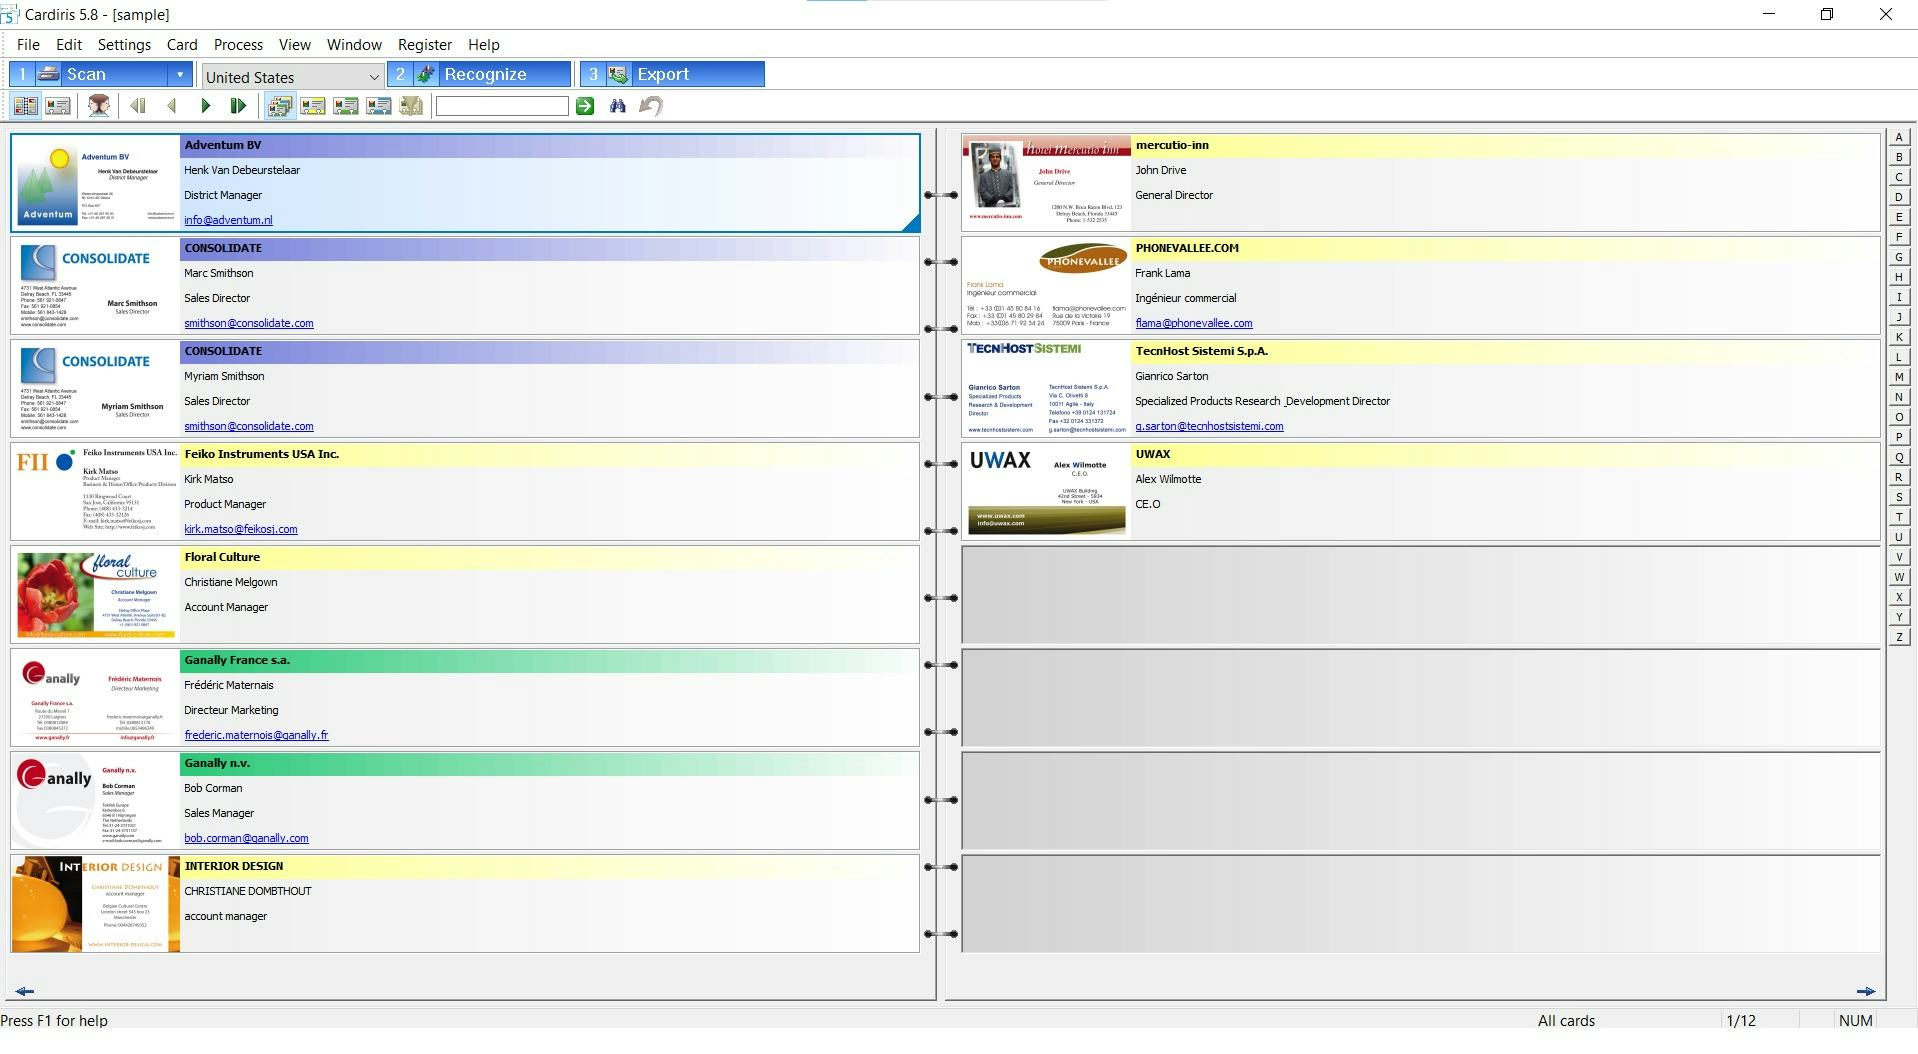
Task: Jump to index letter T tab
Action: 1898,517
